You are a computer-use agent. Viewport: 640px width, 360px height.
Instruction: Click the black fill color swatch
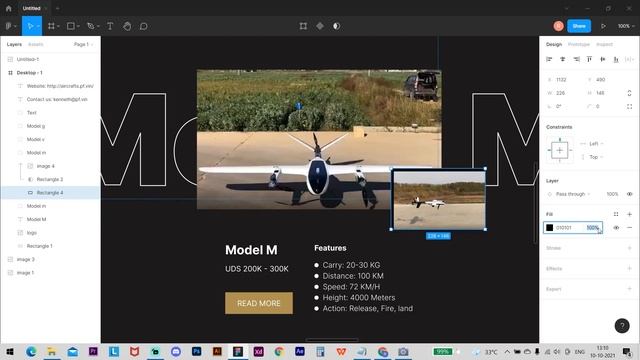click(550, 228)
